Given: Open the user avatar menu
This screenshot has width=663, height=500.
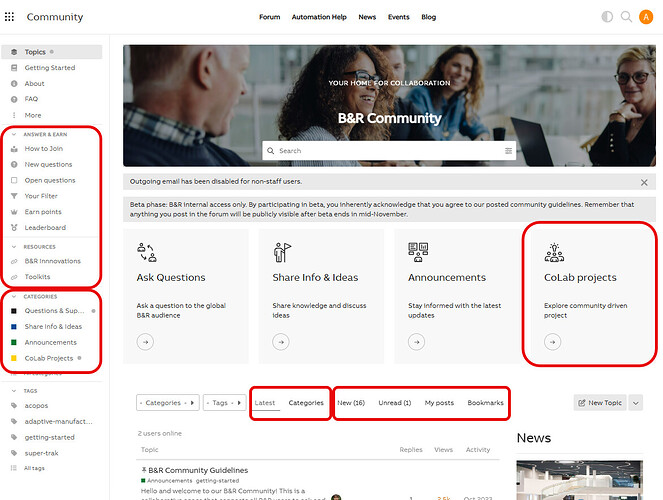Looking at the screenshot, I should point(646,17).
